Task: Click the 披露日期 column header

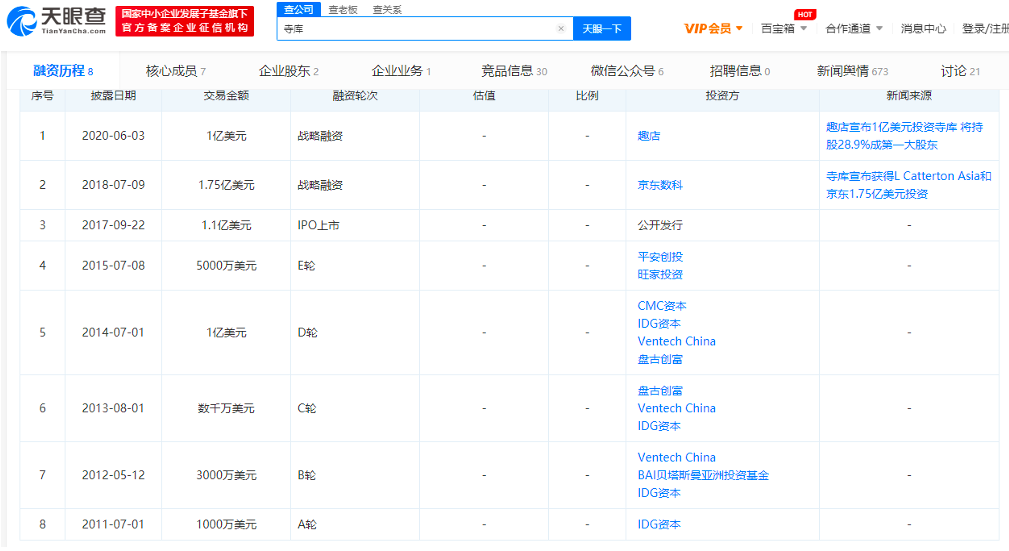Action: click(x=113, y=95)
